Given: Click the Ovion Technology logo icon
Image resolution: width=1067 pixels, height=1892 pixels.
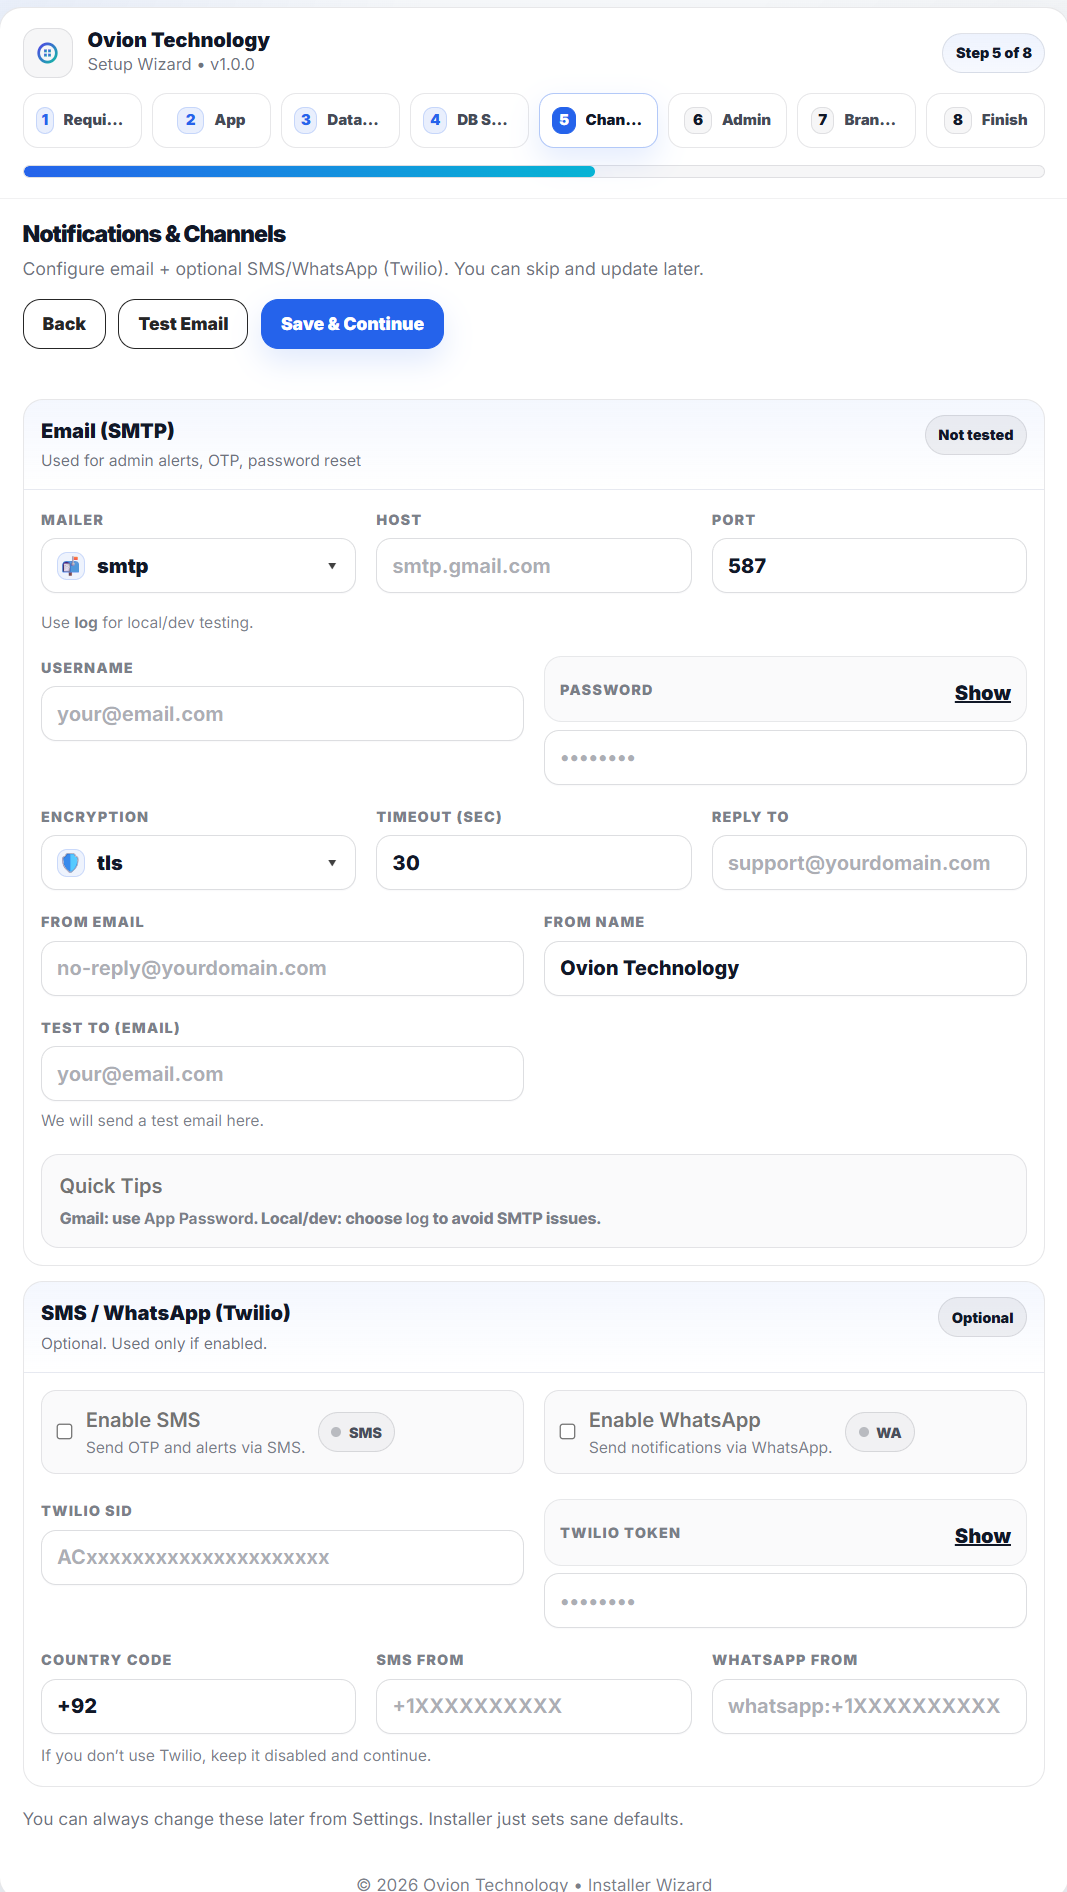Looking at the screenshot, I should [x=47, y=52].
